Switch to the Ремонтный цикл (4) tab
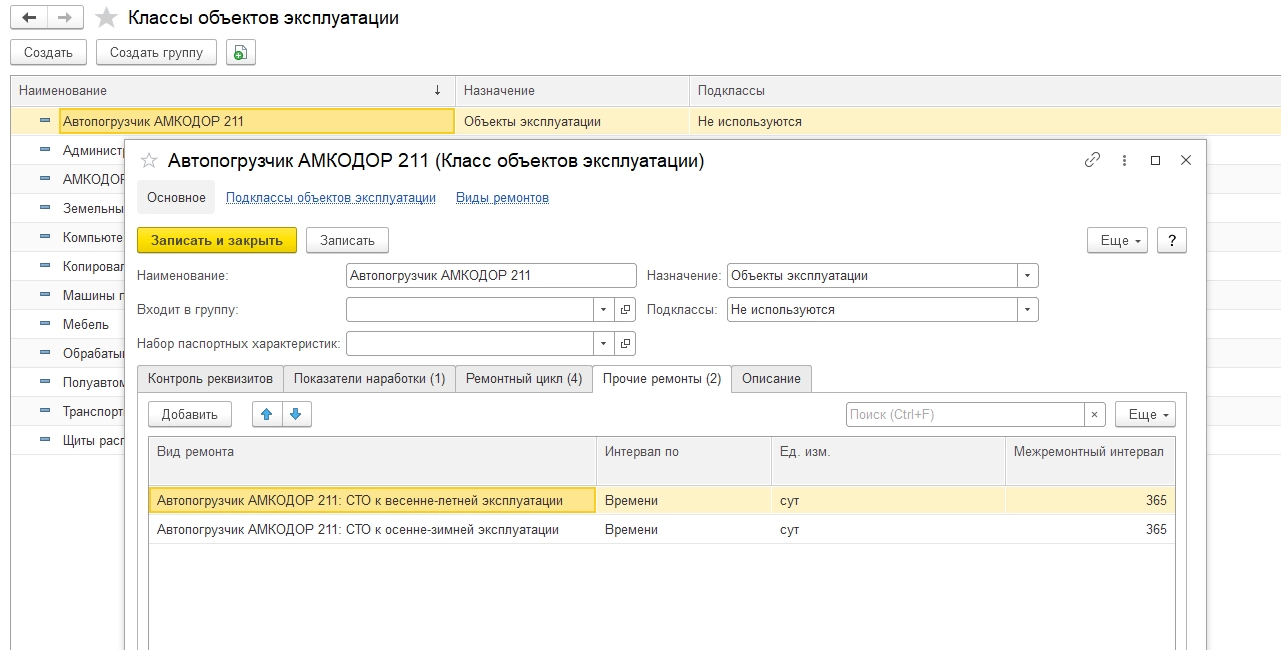 pyautogui.click(x=524, y=379)
